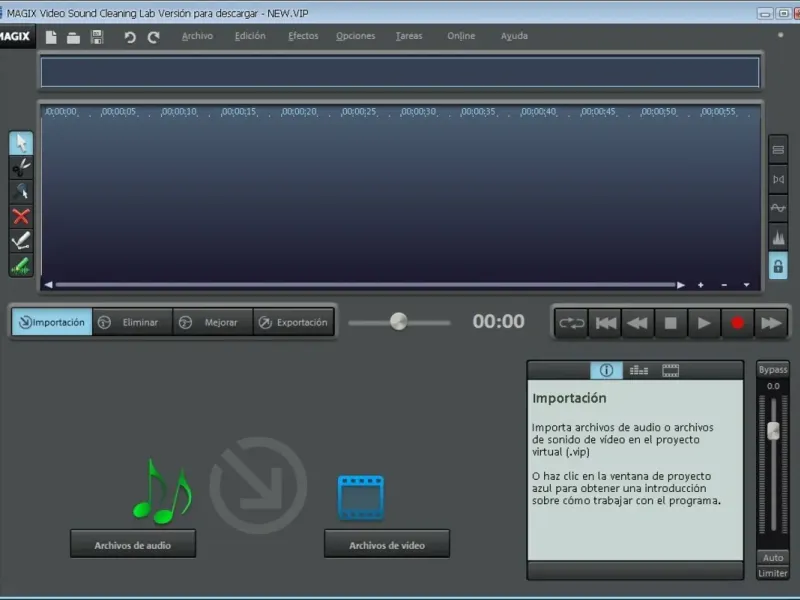This screenshot has width=800, height=600.
Task: Zoom out timeline with minus button
Action: coord(724,285)
